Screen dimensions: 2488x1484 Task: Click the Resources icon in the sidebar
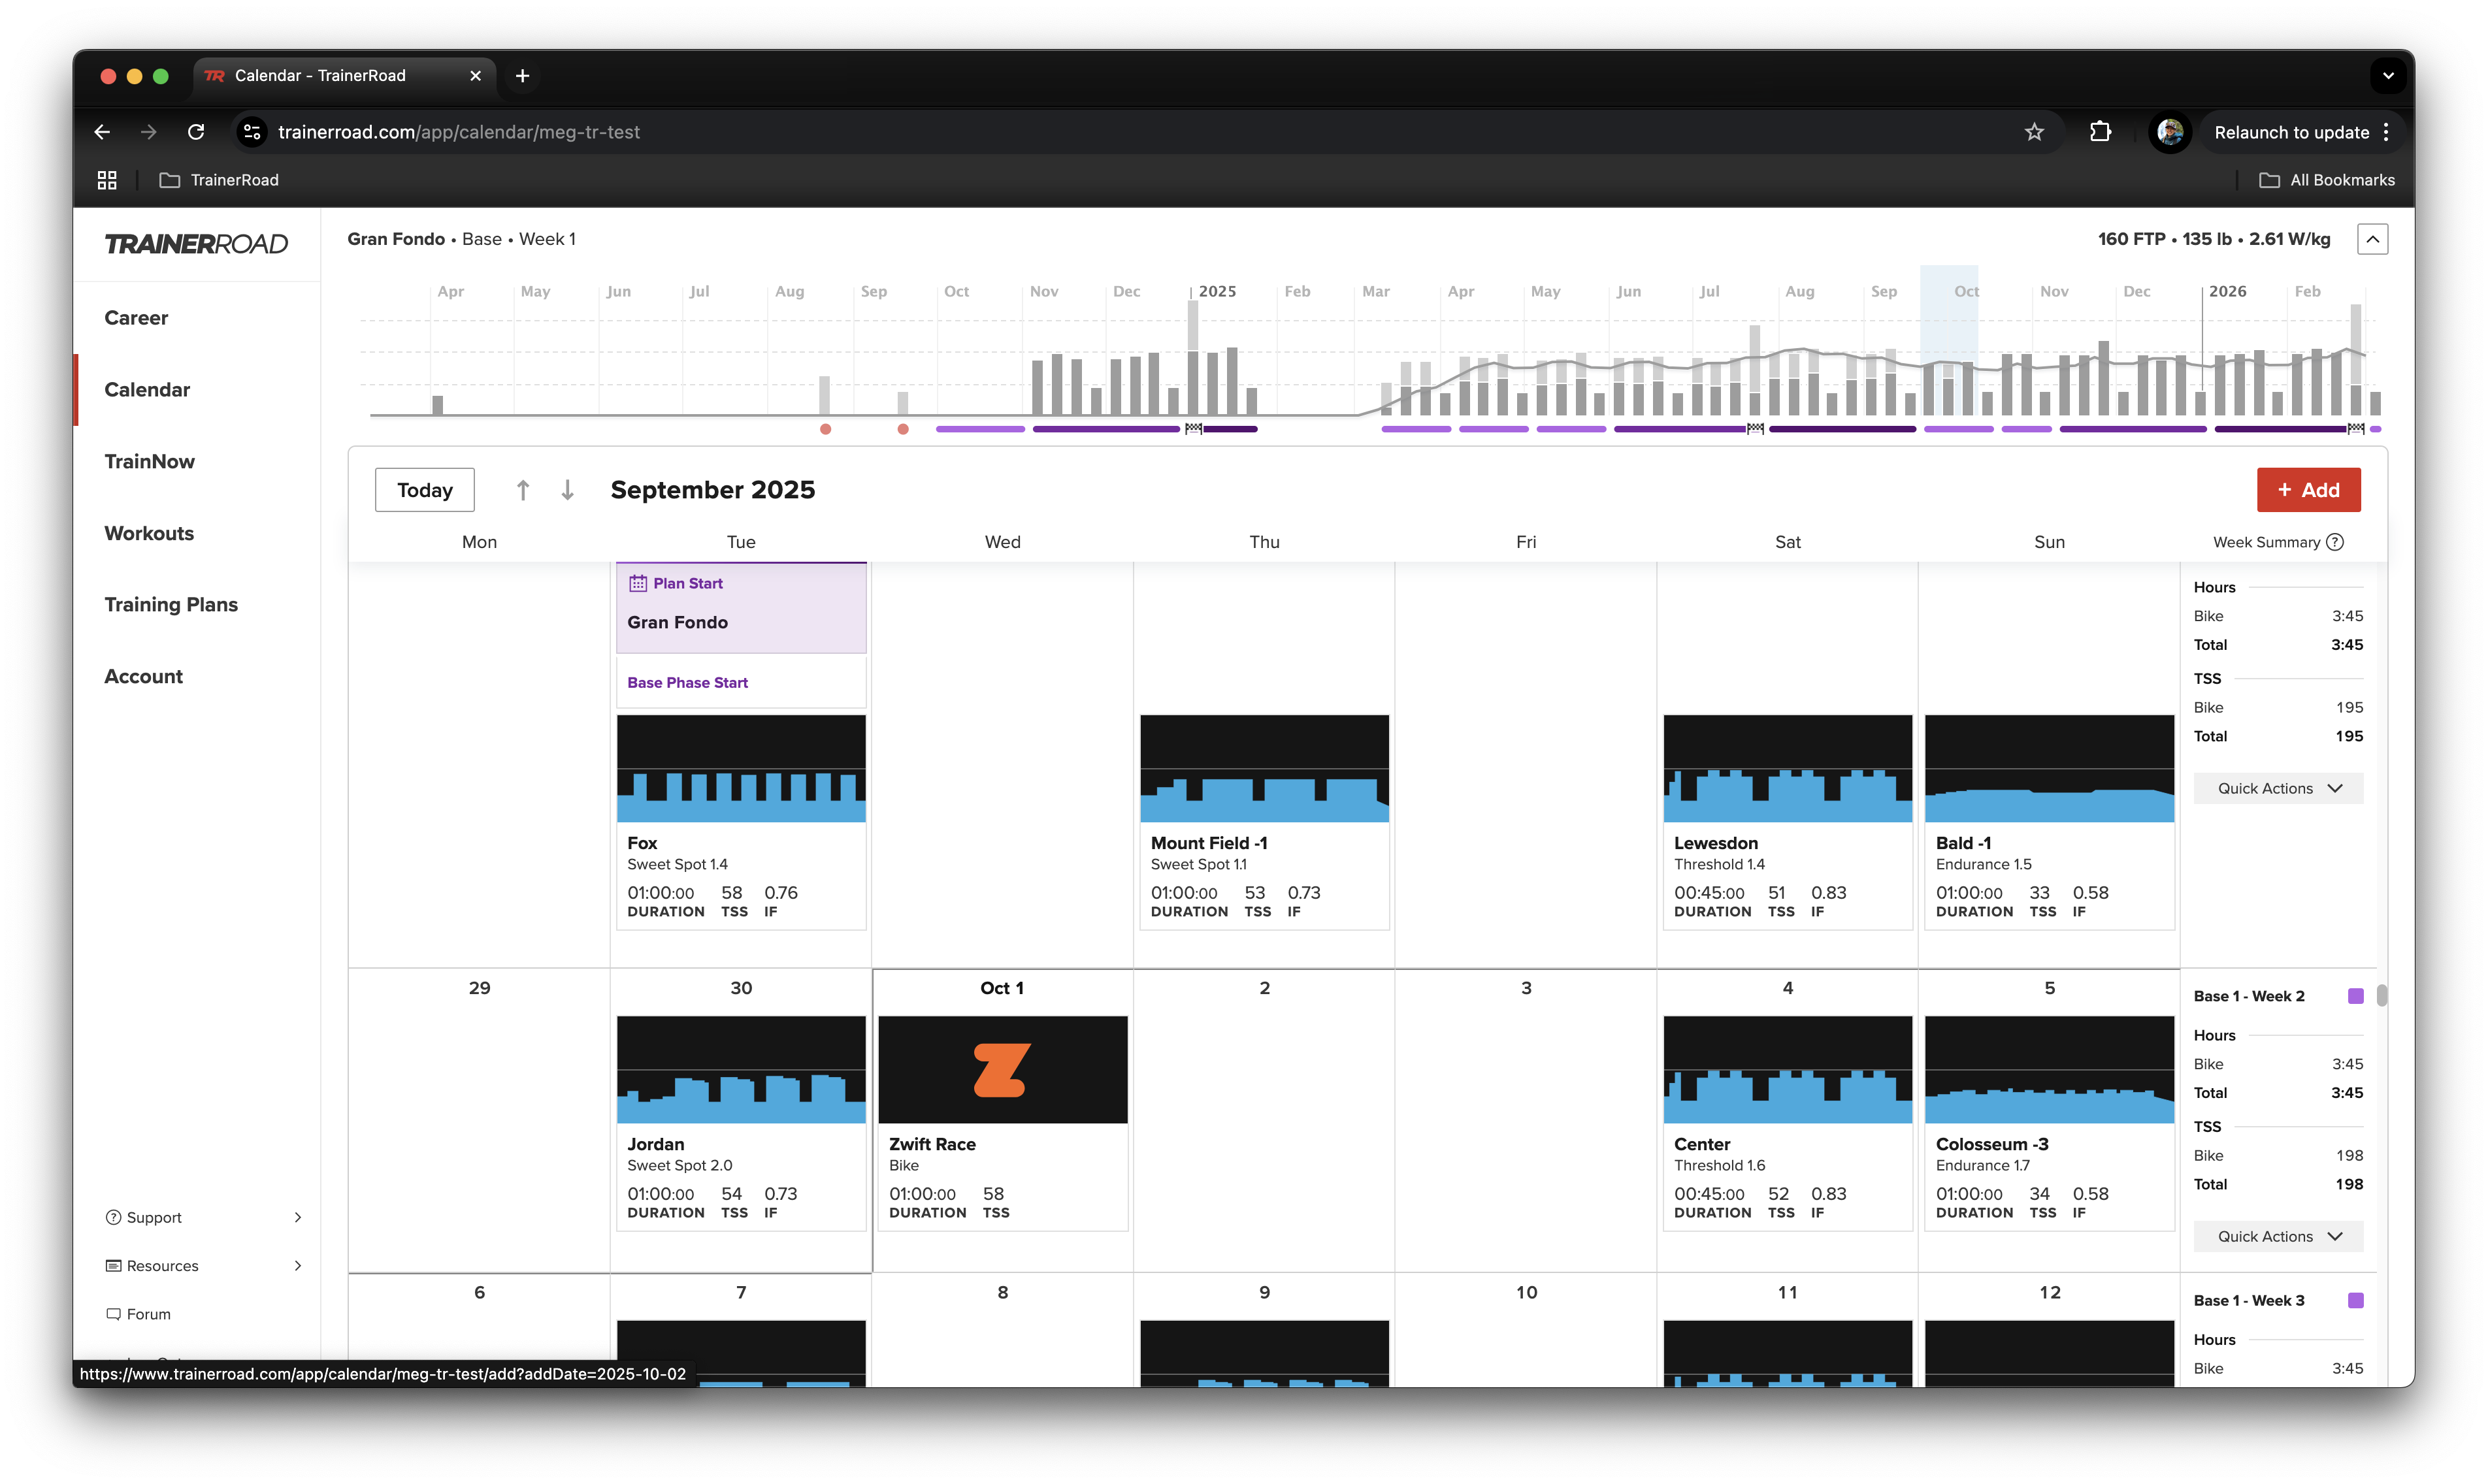tap(113, 1265)
